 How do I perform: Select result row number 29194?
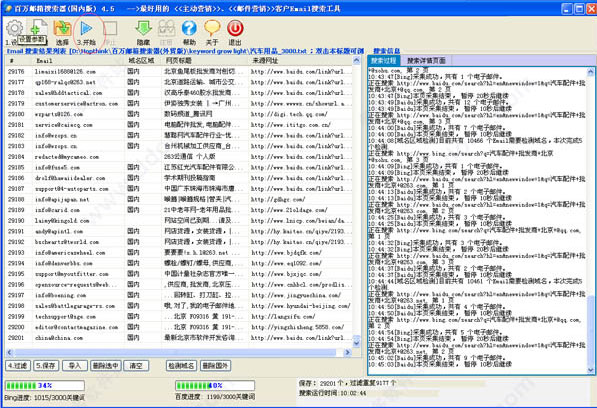[x=179, y=263]
